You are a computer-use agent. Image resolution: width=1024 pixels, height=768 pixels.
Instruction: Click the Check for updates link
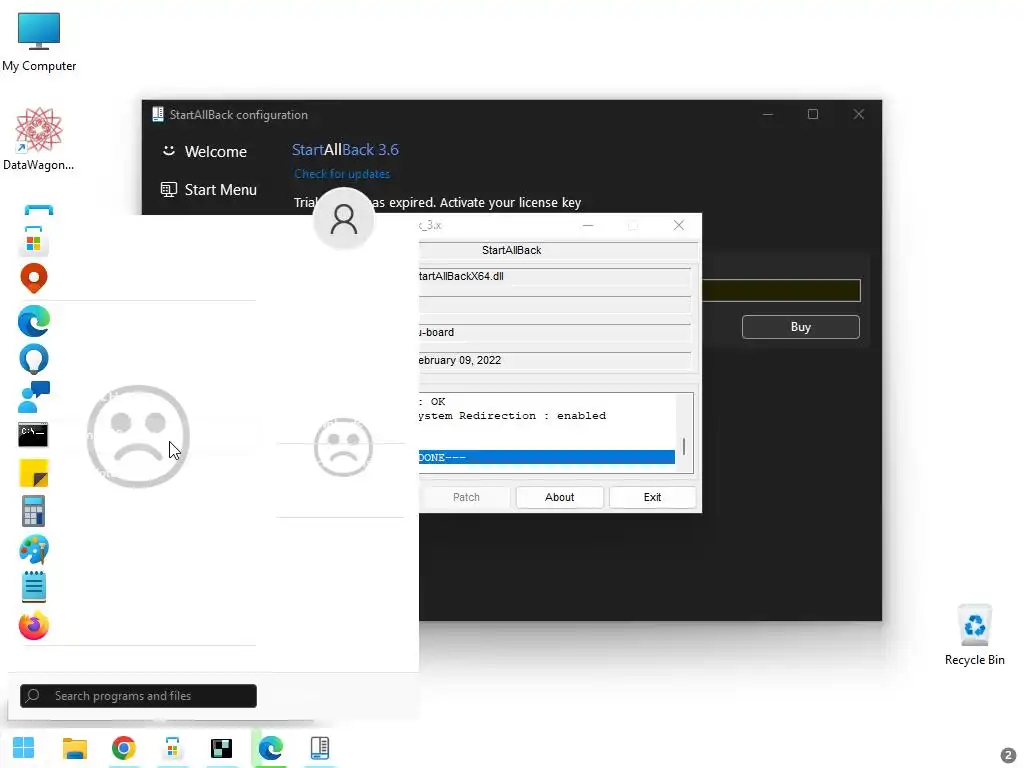342,174
